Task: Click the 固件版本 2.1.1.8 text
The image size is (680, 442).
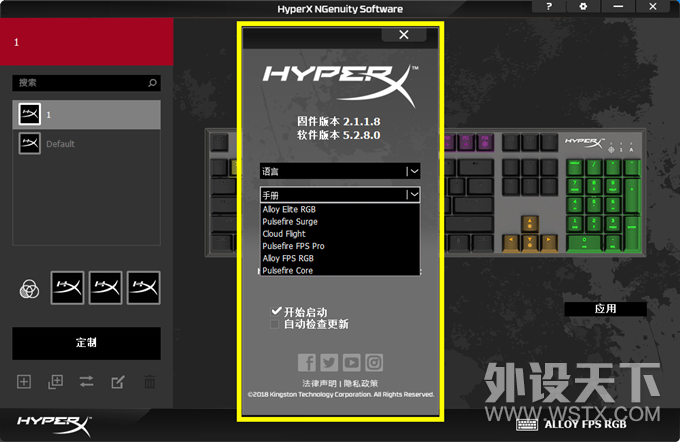Action: [x=339, y=121]
